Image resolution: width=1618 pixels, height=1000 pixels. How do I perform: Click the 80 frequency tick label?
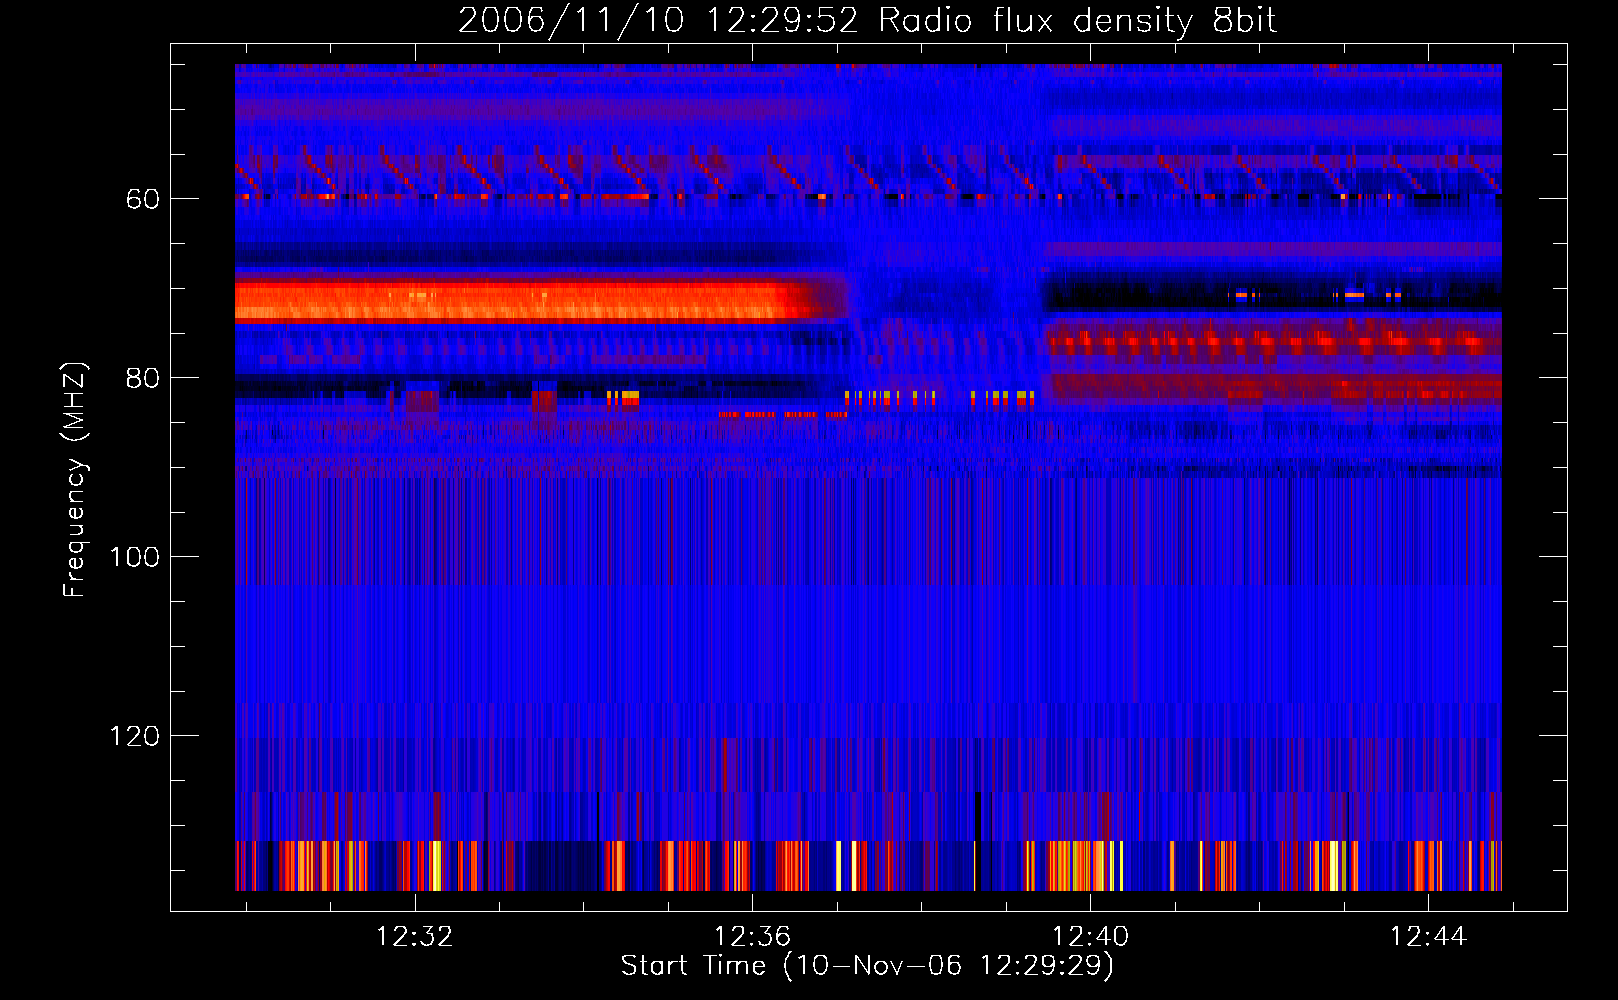coord(143,378)
